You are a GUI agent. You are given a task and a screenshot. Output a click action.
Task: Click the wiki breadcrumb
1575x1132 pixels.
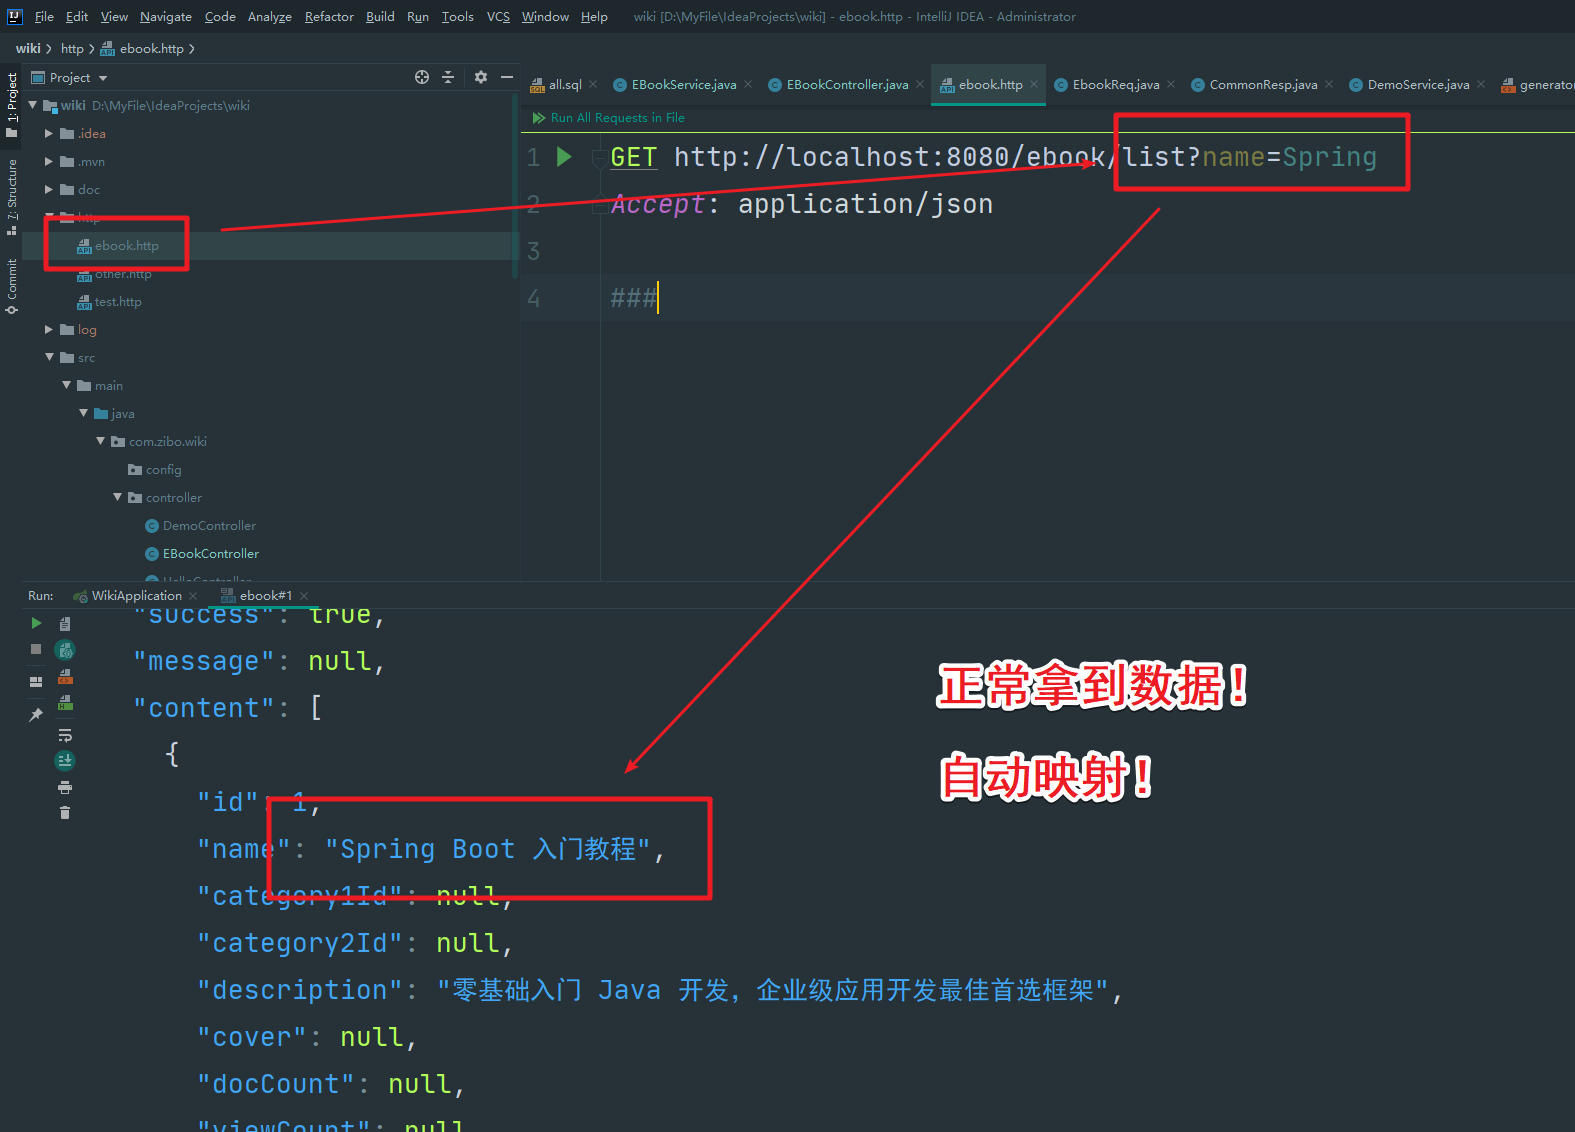pyautogui.click(x=28, y=48)
